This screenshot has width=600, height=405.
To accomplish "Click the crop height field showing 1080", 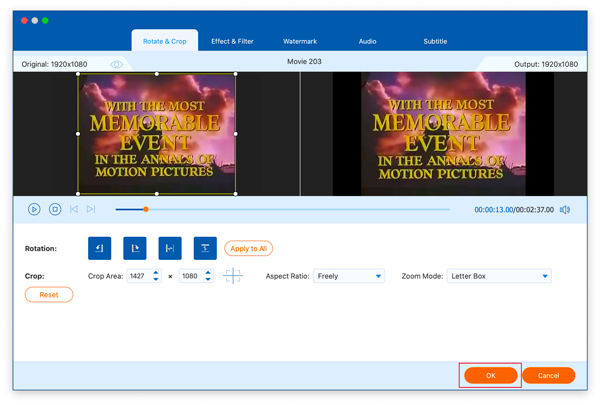I will click(190, 276).
